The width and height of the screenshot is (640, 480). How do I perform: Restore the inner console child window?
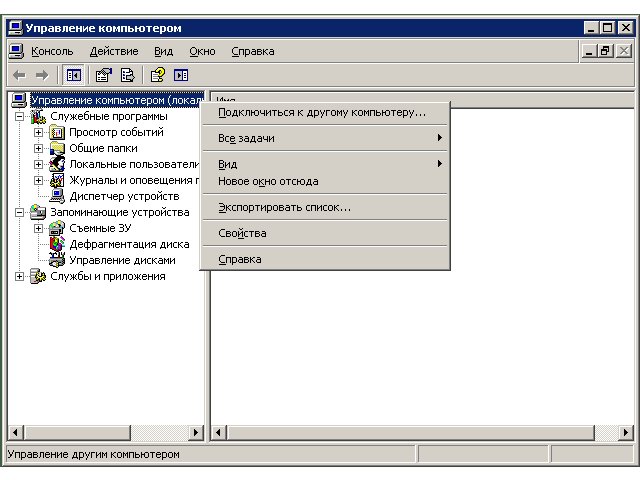606,51
